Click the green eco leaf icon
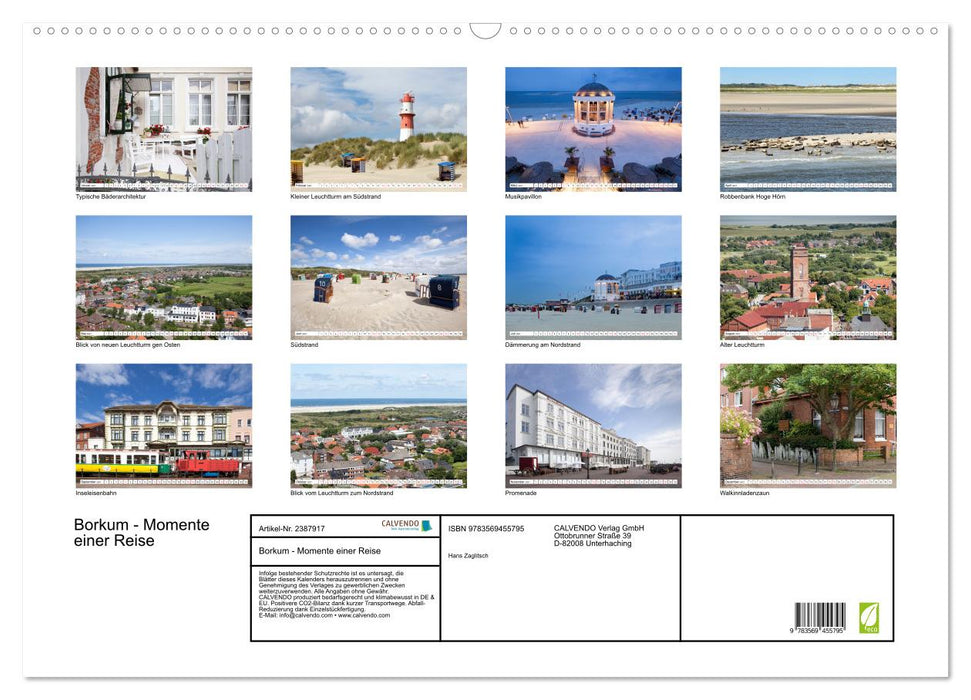 [x=869, y=618]
